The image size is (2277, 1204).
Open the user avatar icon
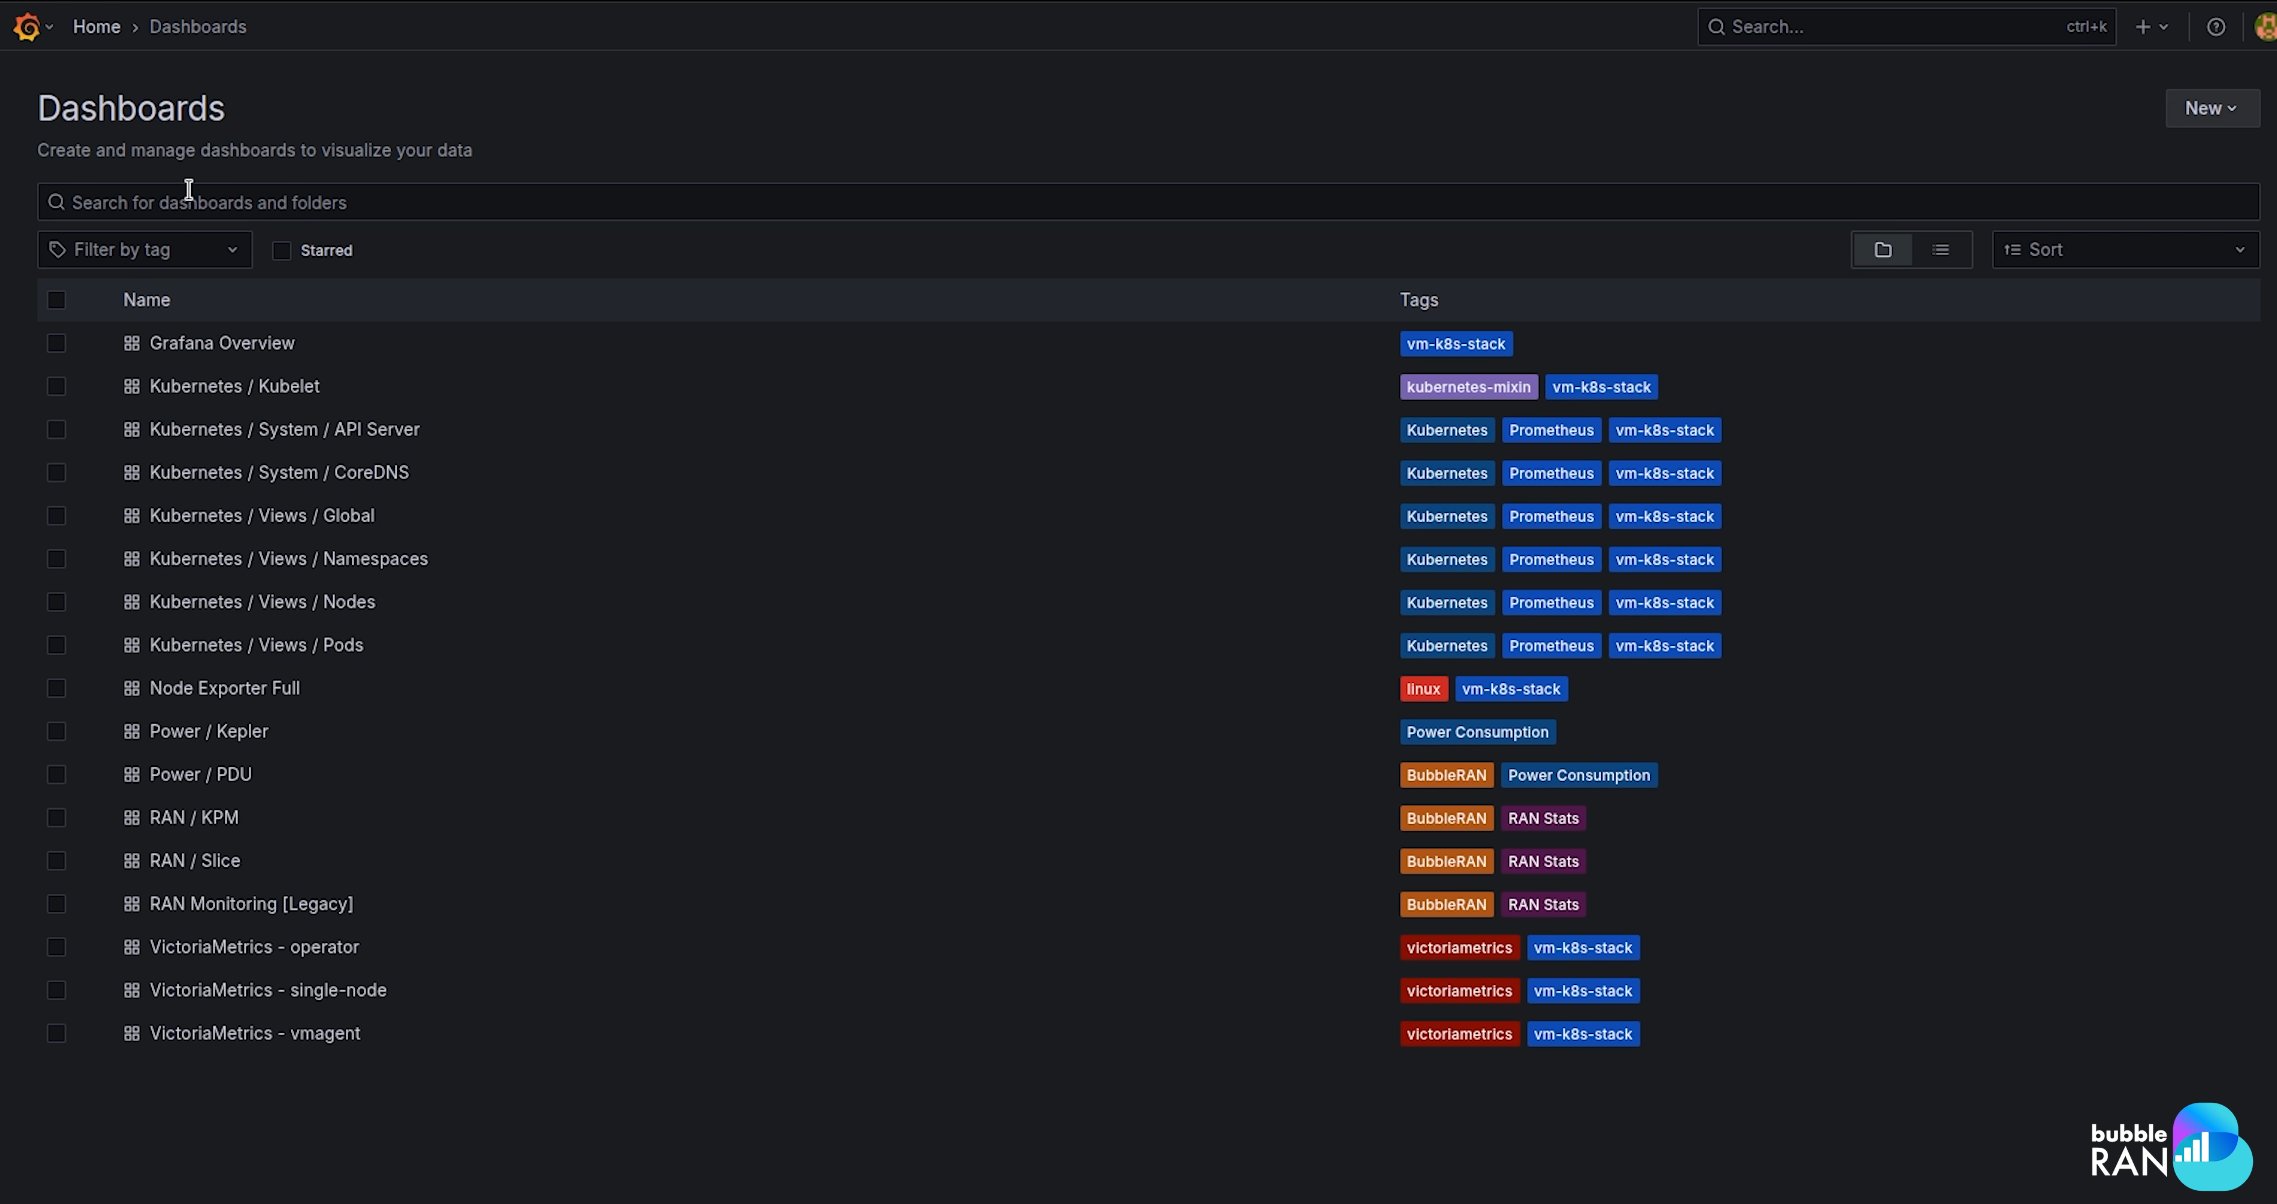[x=2265, y=27]
